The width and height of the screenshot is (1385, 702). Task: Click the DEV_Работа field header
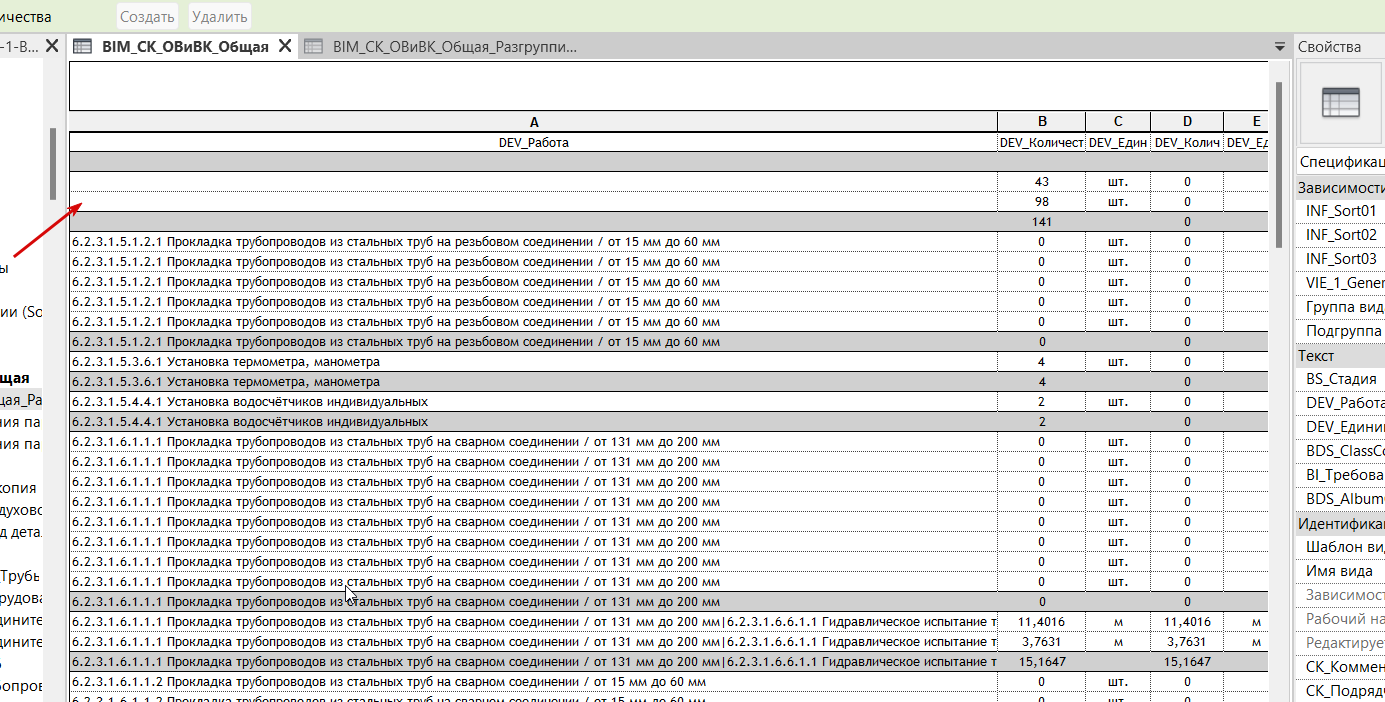[533, 143]
